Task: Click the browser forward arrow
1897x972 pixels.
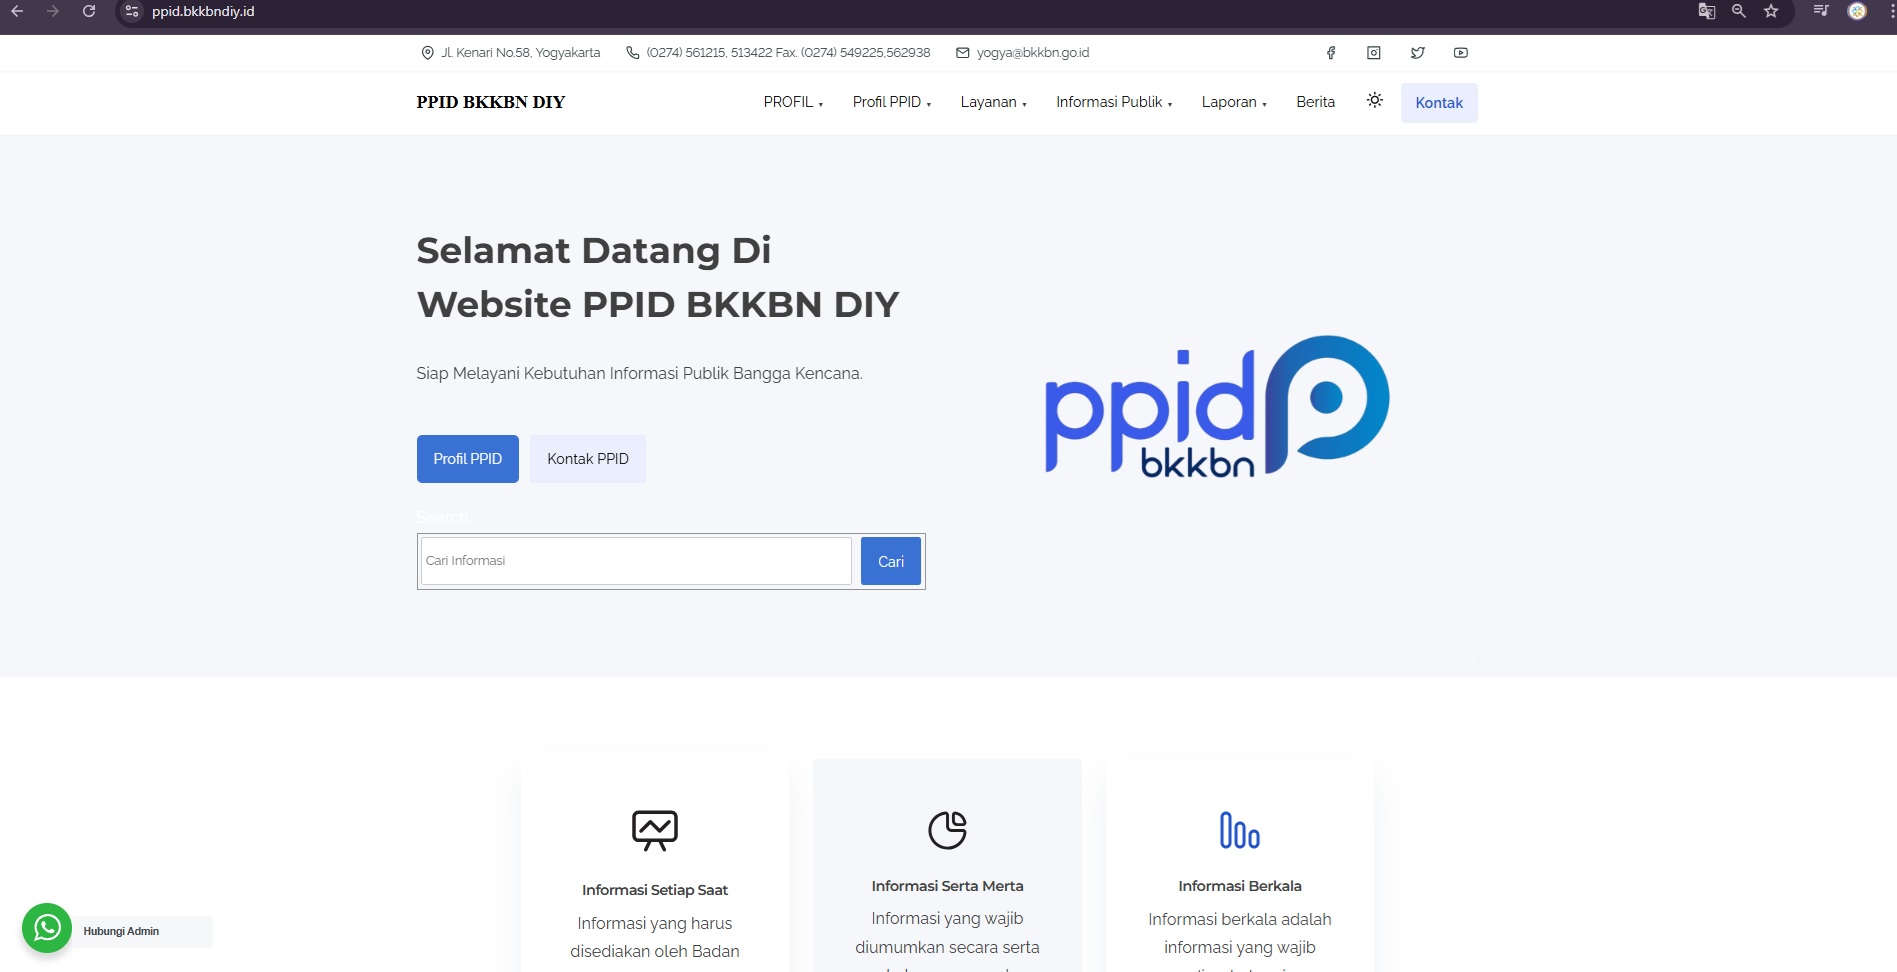Action: tap(53, 11)
